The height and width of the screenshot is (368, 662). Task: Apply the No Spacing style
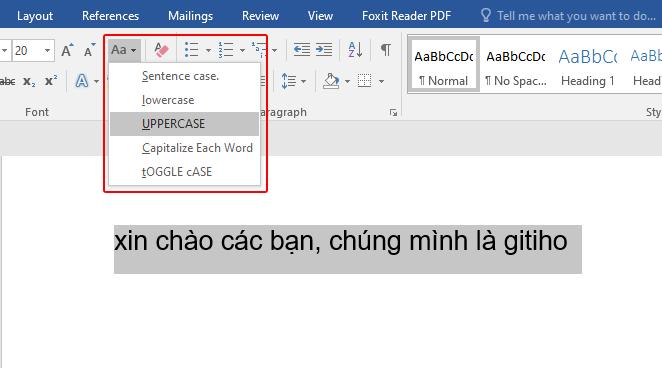point(515,65)
